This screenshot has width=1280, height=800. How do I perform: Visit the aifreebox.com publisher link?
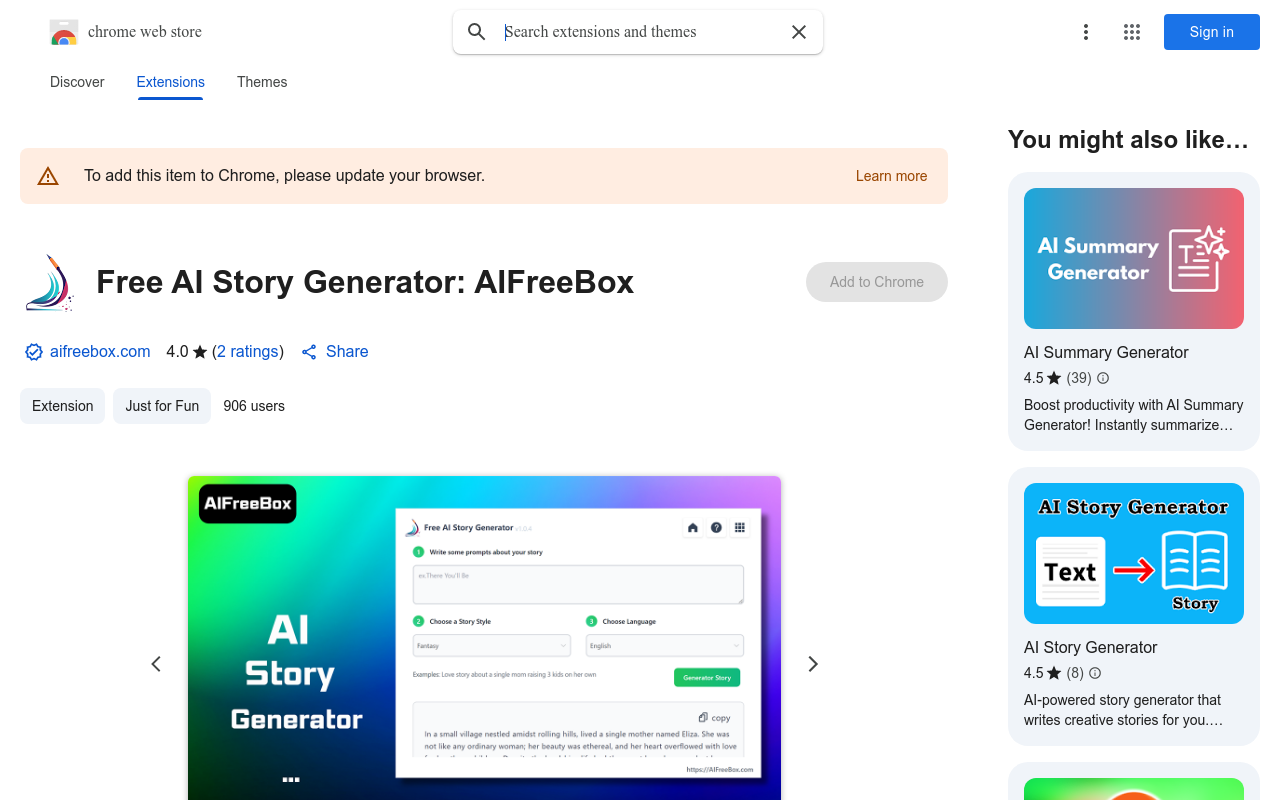pos(100,352)
